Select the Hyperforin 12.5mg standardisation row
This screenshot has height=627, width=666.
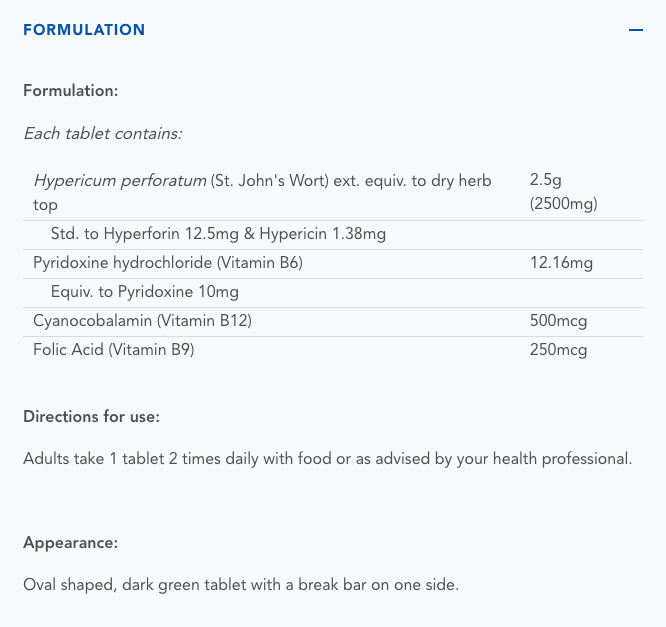point(218,234)
